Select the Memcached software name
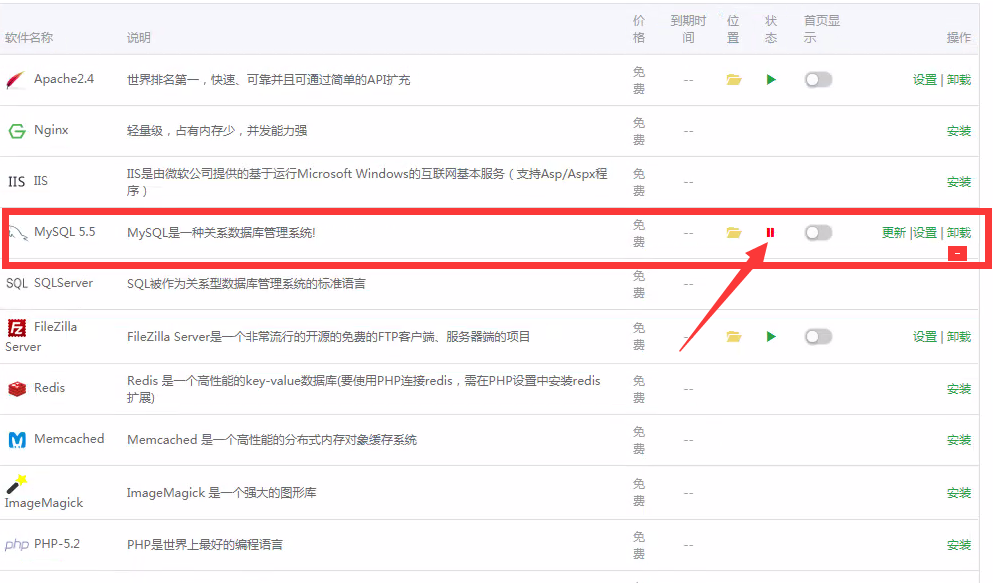 tap(69, 439)
